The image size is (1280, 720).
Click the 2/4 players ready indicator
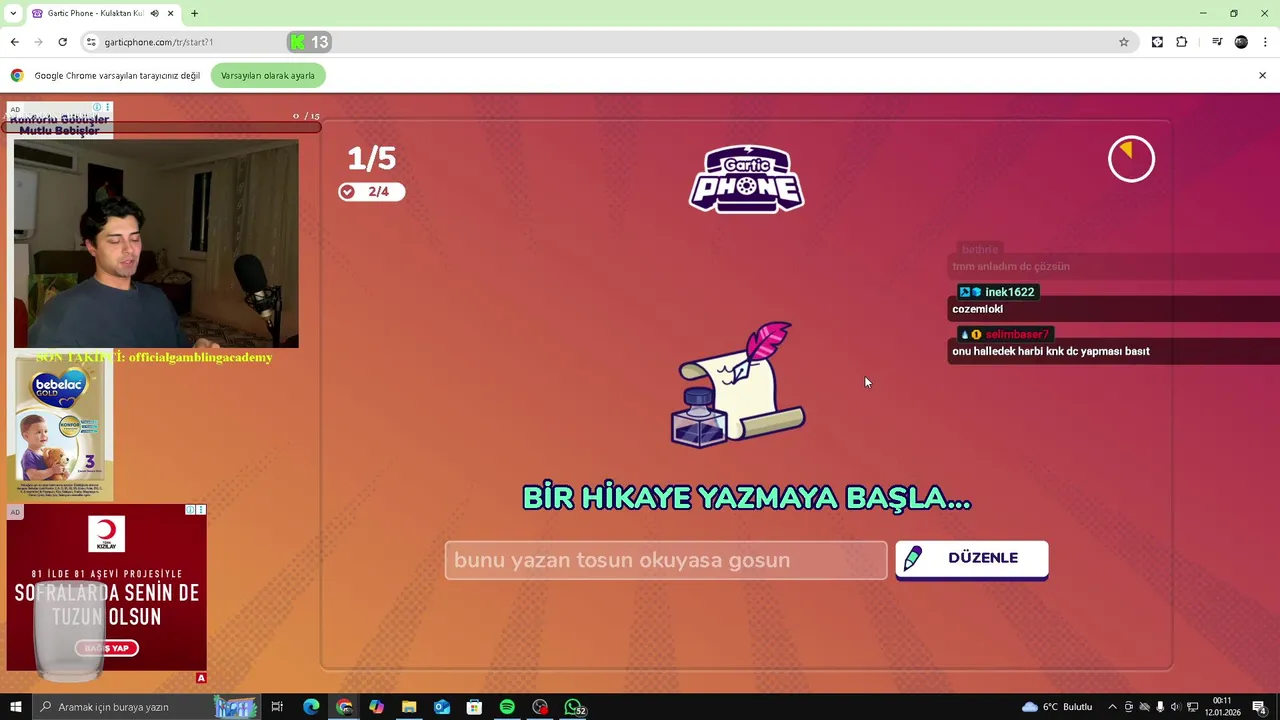pyautogui.click(x=371, y=192)
